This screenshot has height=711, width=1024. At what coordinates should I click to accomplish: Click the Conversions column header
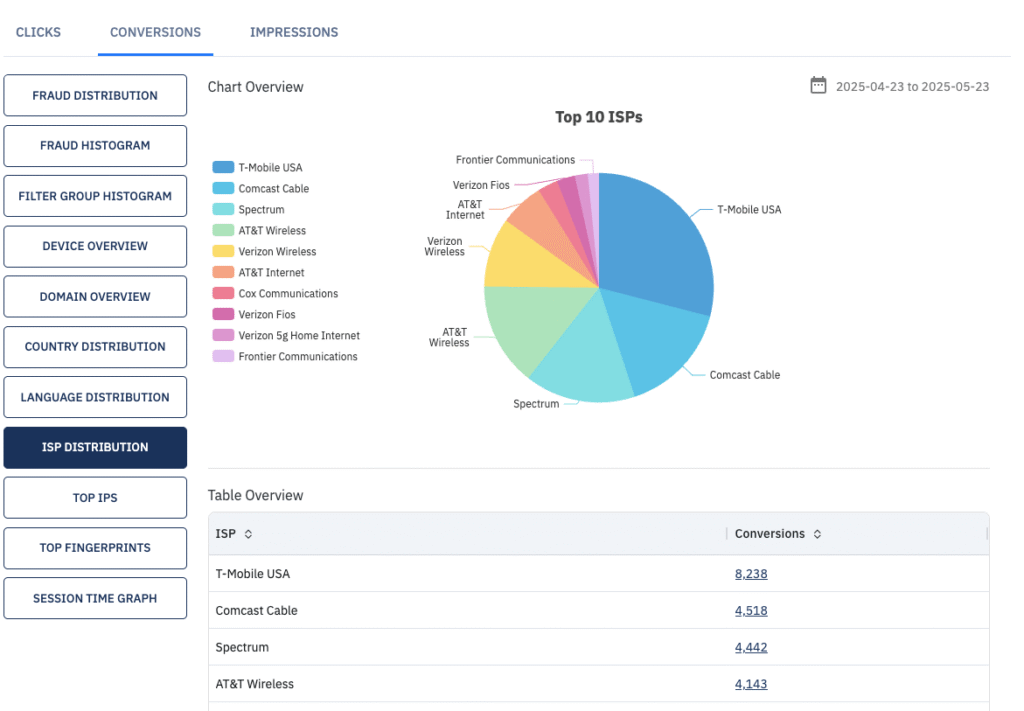[x=769, y=534]
